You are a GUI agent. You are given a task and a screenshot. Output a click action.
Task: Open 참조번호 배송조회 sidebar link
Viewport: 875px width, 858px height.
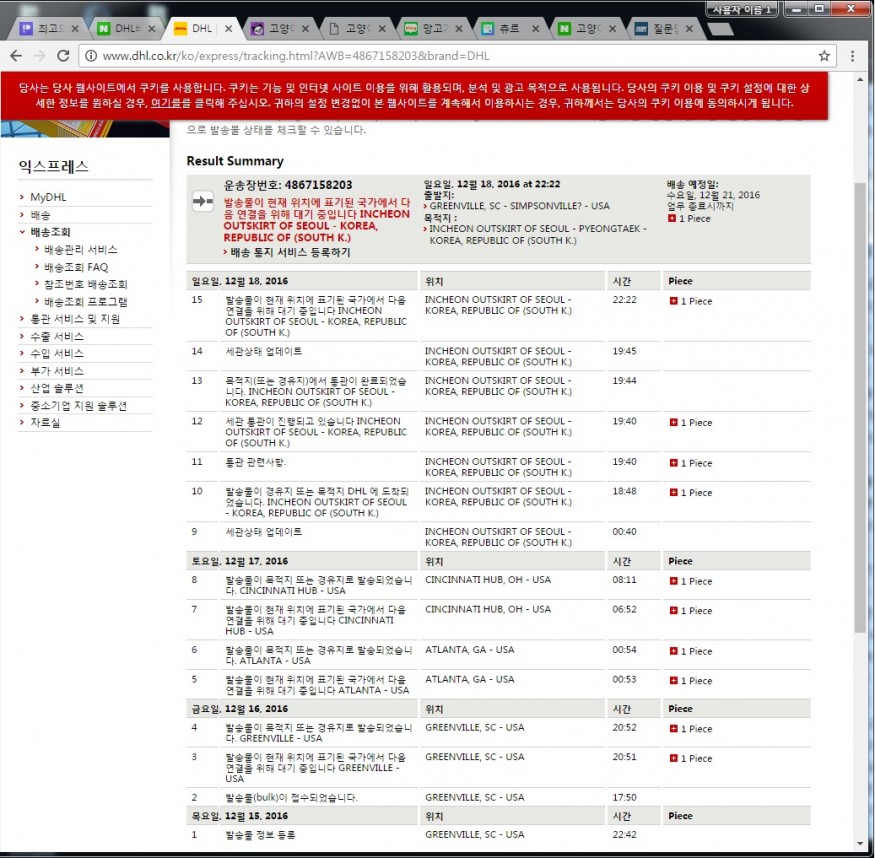pyautogui.click(x=85, y=285)
